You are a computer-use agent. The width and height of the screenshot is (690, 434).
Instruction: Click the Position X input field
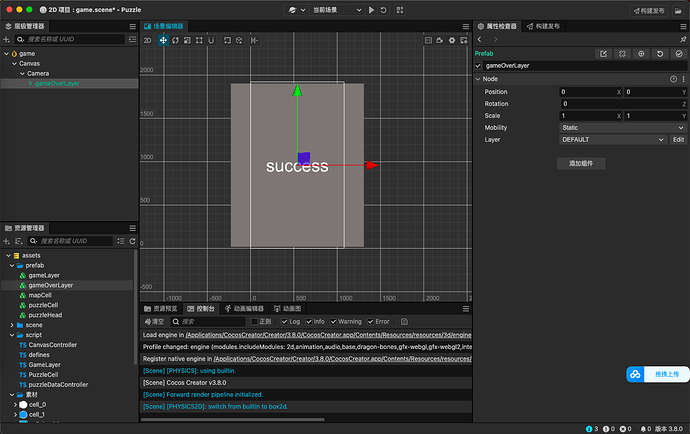click(587, 92)
